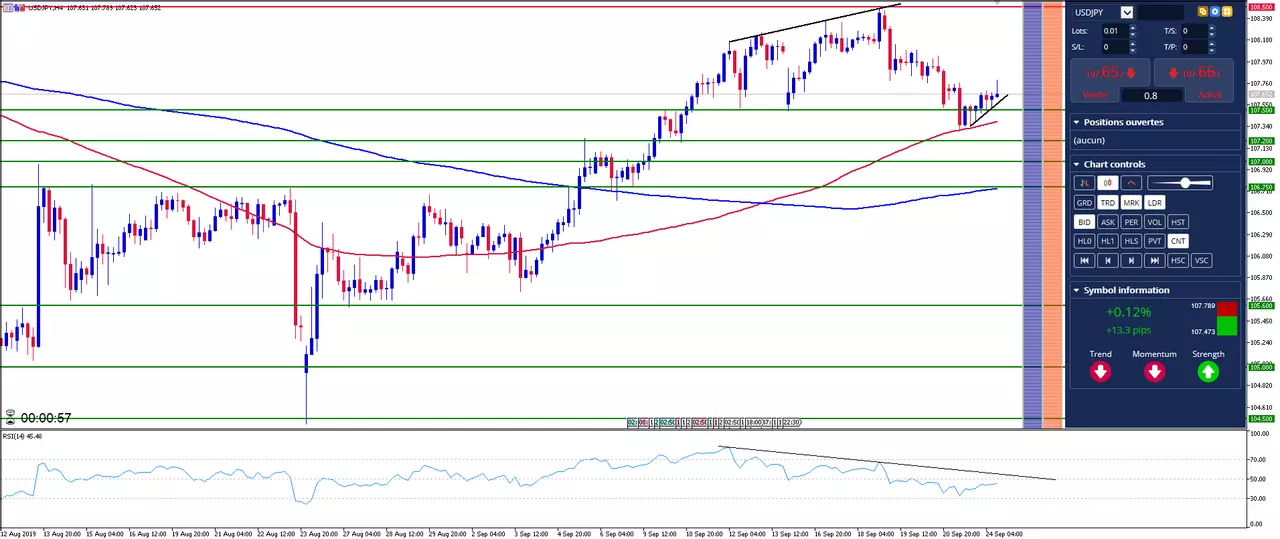Click the yellow copy icon in panel header
The width and height of the screenshot is (1280, 539).
pos(1203,12)
